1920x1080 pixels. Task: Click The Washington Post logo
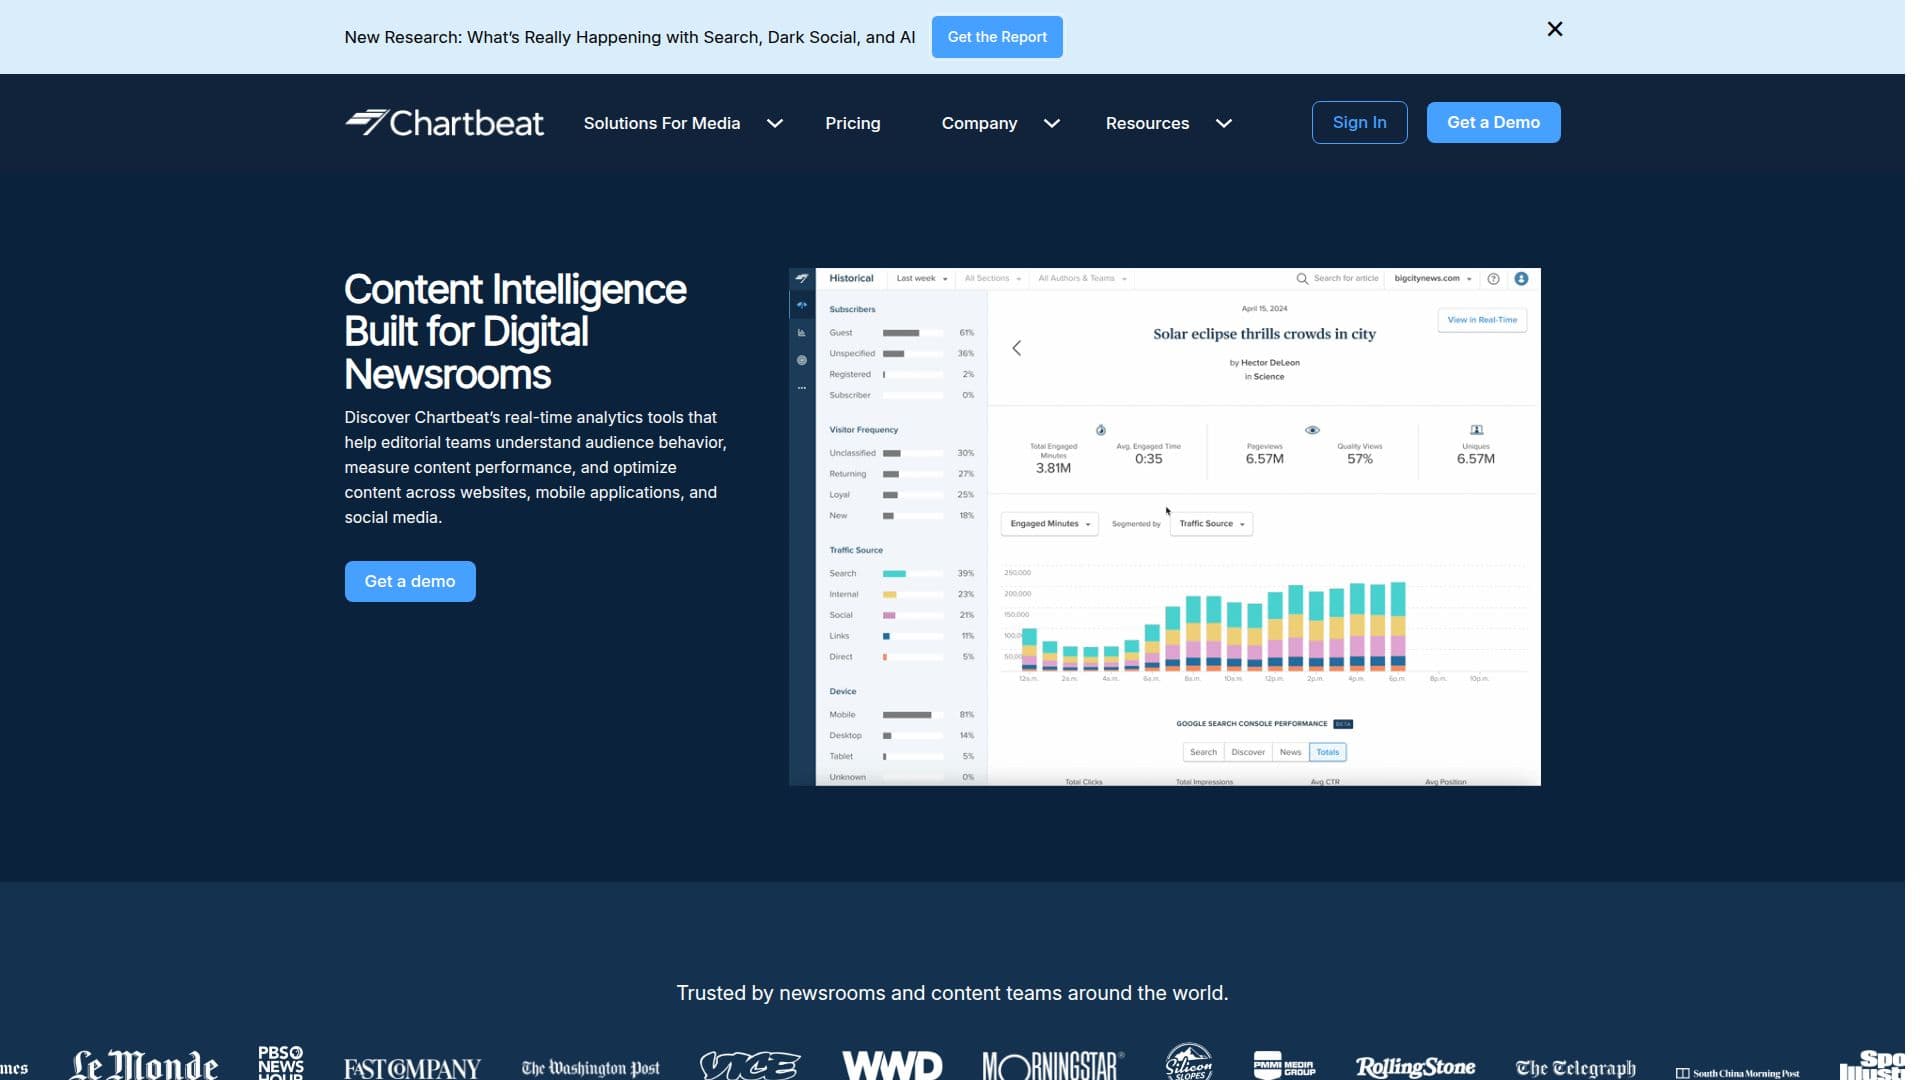(x=590, y=1068)
